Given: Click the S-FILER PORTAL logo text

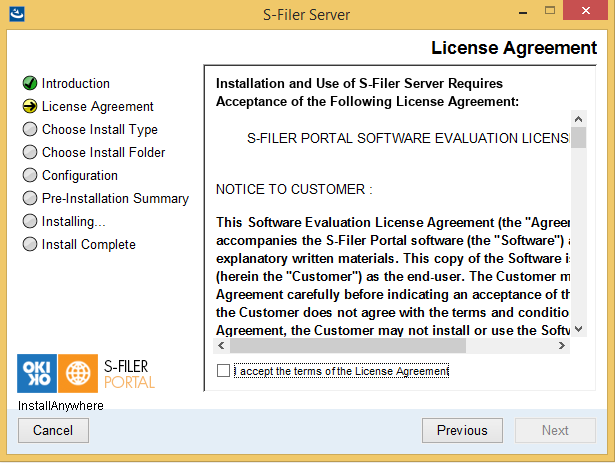Looking at the screenshot, I should 129,374.
